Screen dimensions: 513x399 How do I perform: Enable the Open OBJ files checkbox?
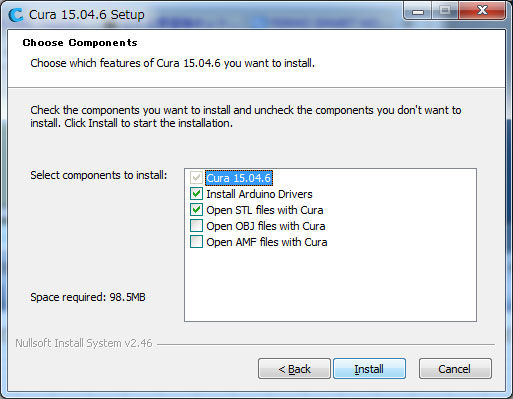[x=196, y=226]
